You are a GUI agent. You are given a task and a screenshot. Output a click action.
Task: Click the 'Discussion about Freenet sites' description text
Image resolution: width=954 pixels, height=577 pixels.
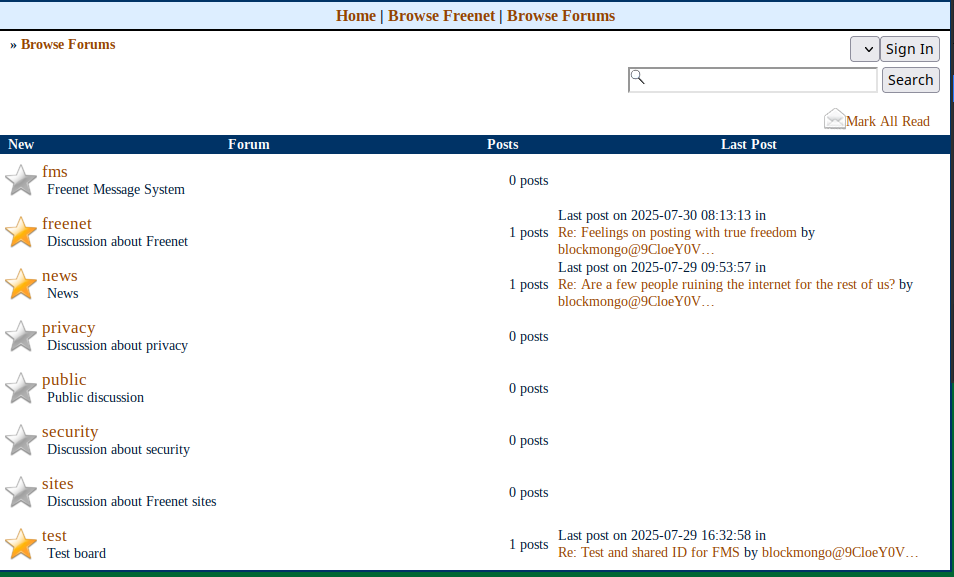click(132, 502)
